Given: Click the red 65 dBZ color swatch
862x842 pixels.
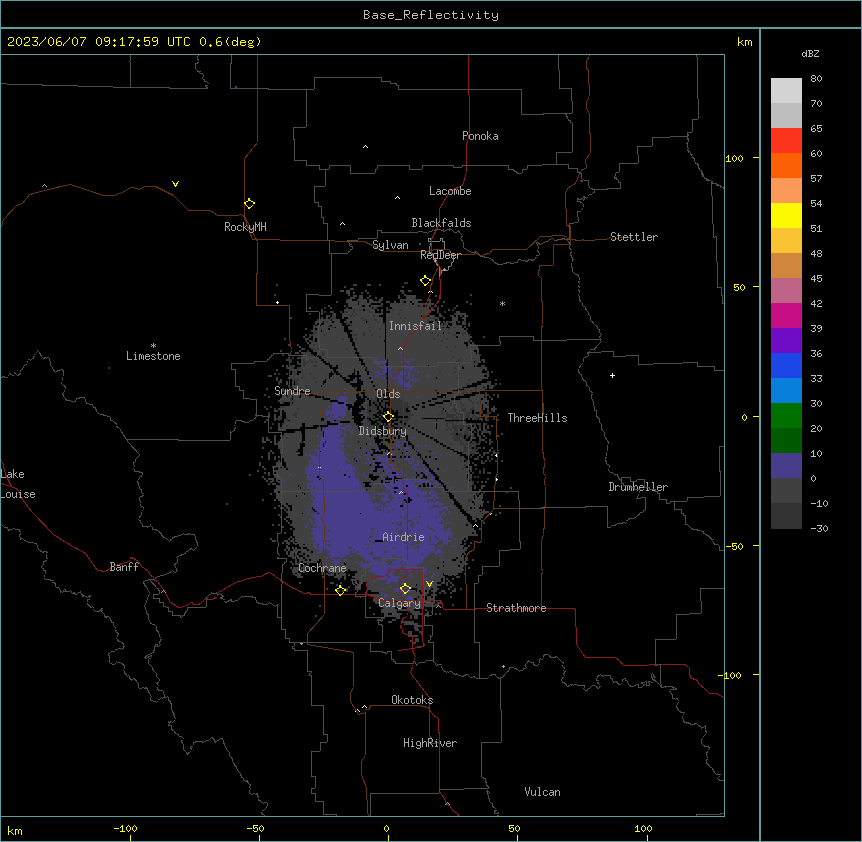Looking at the screenshot, I should coord(786,140).
